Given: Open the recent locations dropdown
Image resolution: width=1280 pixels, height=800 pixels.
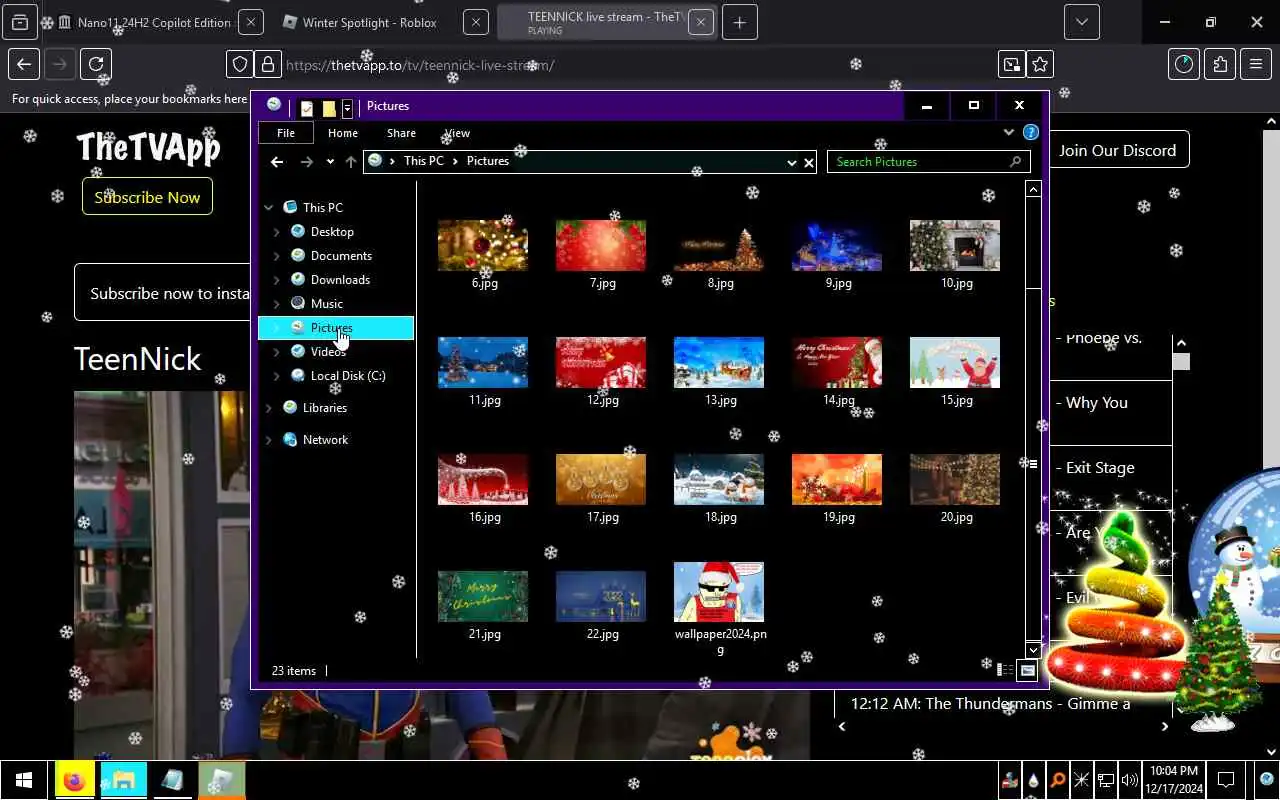Looking at the screenshot, I should coord(330,162).
